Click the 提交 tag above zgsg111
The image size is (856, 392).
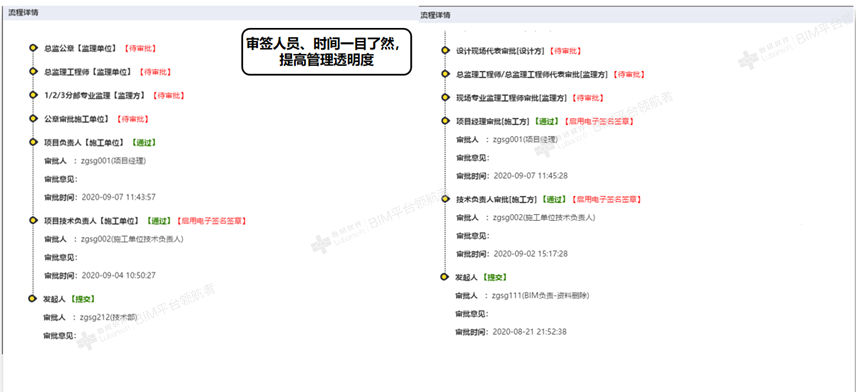495,277
